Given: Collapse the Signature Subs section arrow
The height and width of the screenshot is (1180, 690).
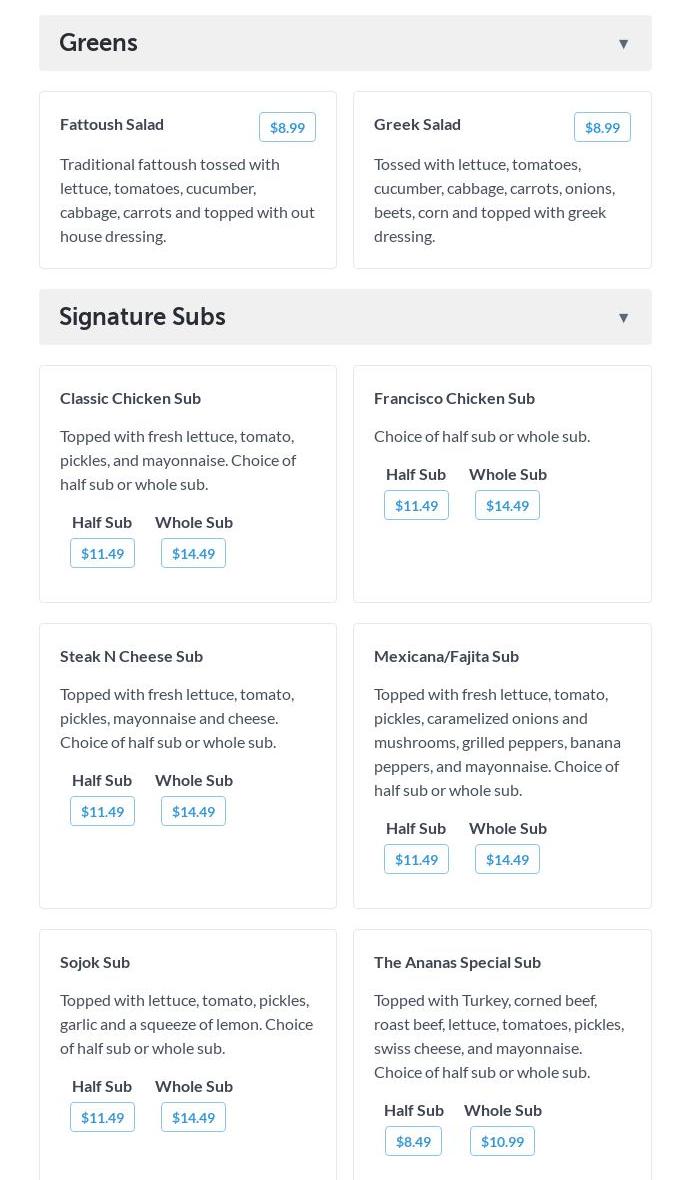Looking at the screenshot, I should (x=623, y=318).
